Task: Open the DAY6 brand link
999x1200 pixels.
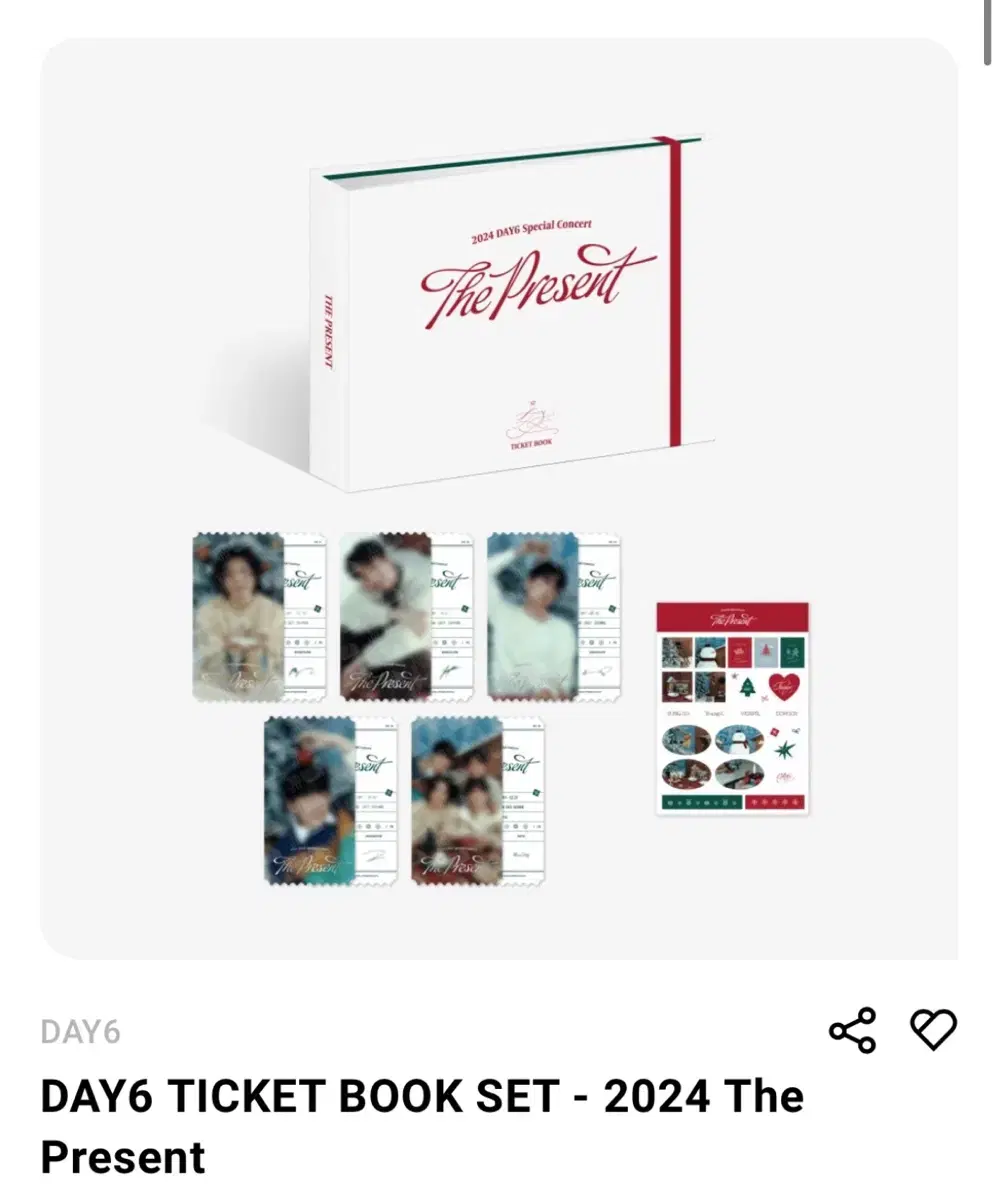Action: (80, 1032)
